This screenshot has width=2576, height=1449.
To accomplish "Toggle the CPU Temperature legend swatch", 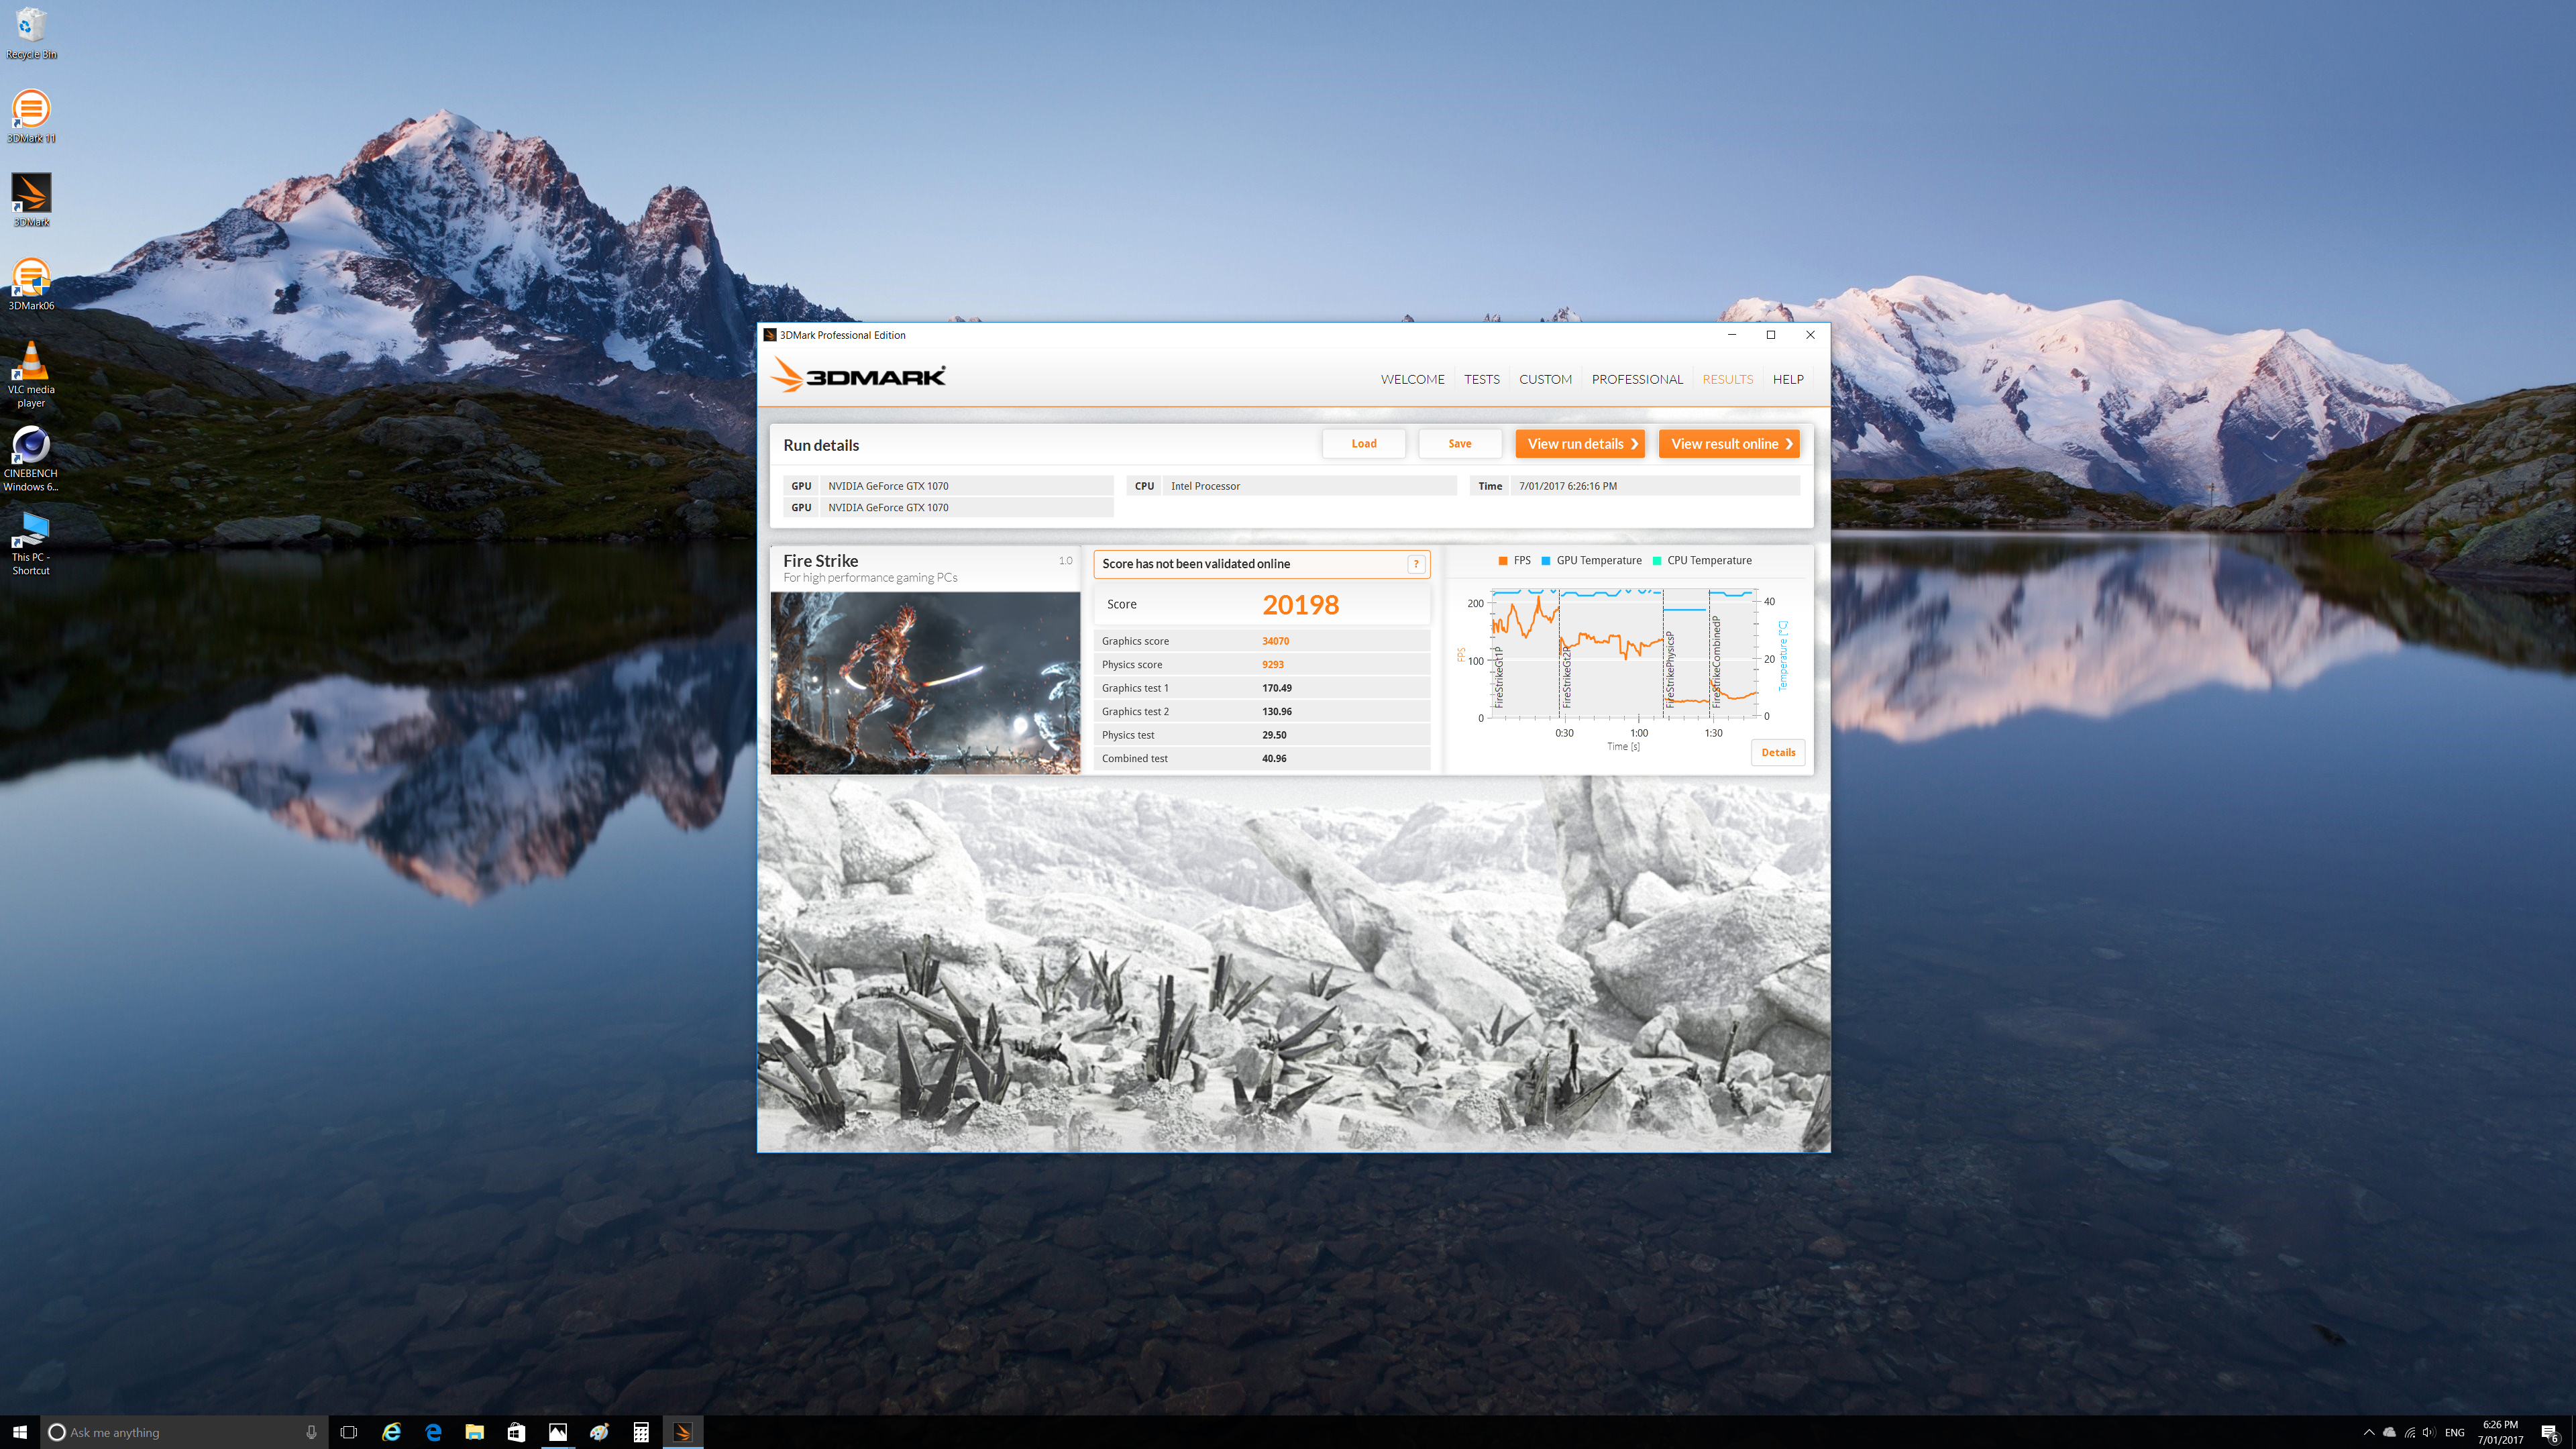I will pyautogui.click(x=1657, y=561).
